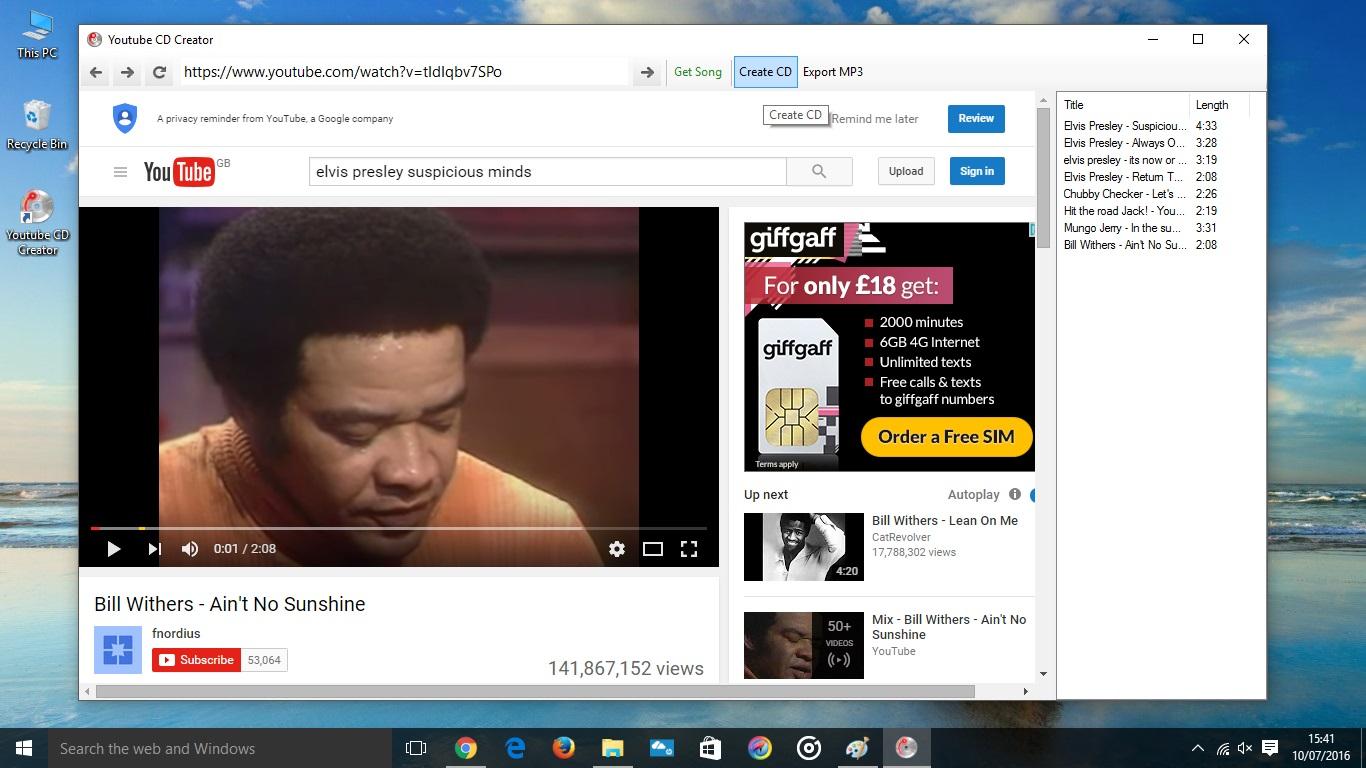Open the YouTube hamburger guide menu
Image resolution: width=1366 pixels, height=768 pixels.
click(x=120, y=172)
